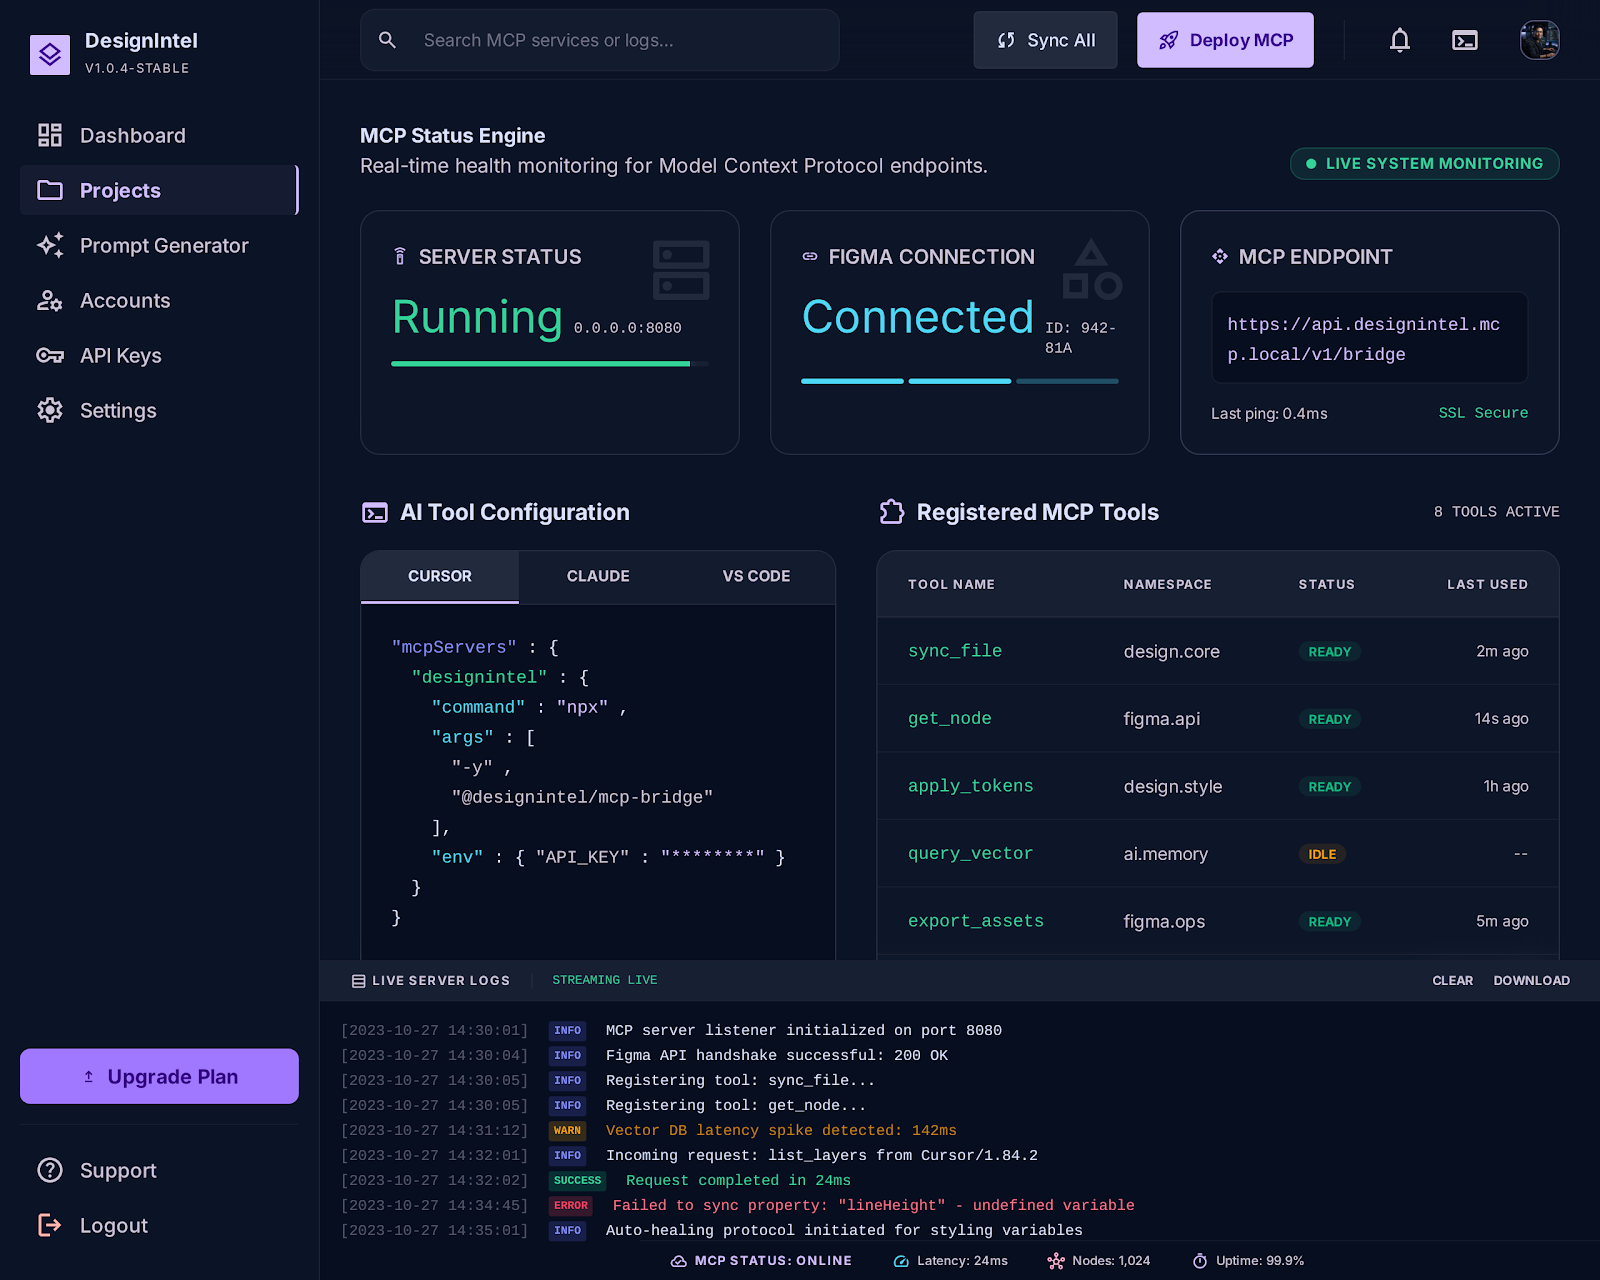This screenshot has height=1280, width=1600.
Task: Click the Projects folder icon
Action: pos(50,190)
